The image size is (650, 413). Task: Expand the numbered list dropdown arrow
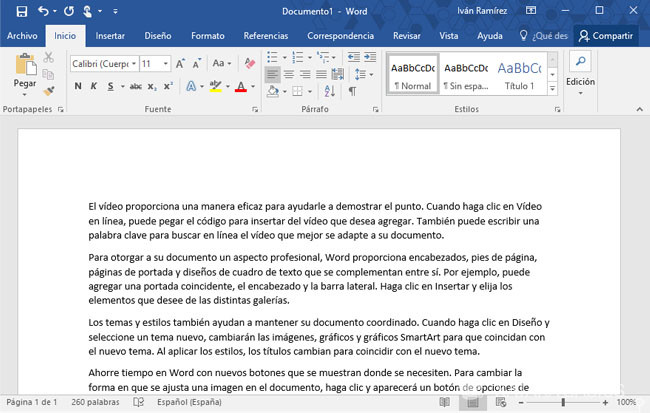[x=310, y=57]
